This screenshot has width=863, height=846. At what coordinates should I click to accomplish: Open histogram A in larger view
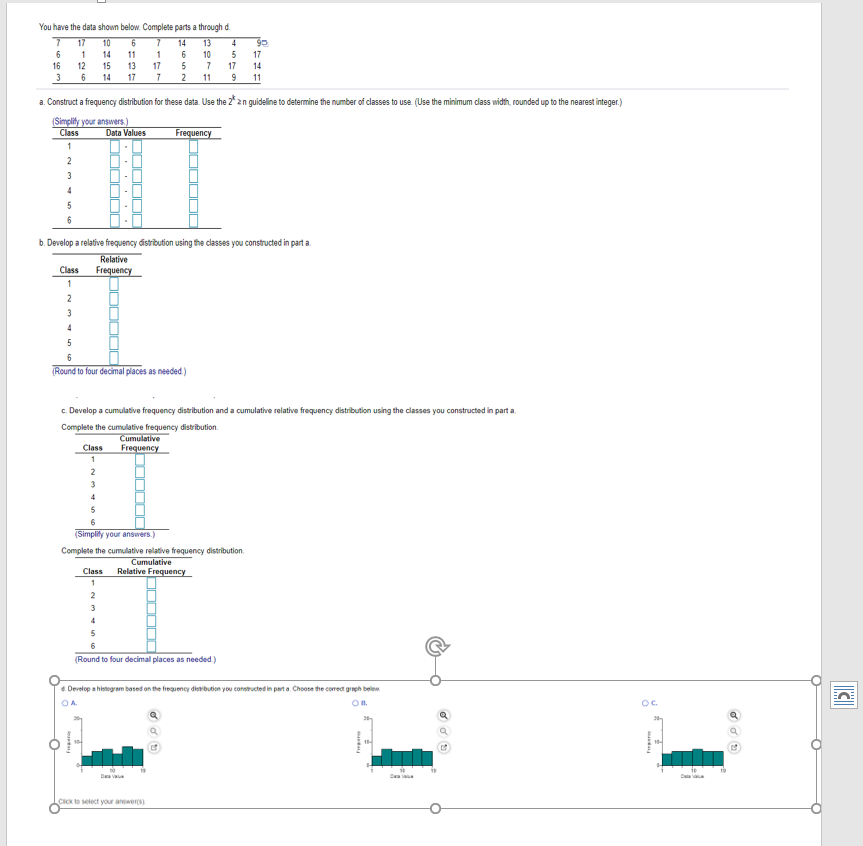pos(153,747)
